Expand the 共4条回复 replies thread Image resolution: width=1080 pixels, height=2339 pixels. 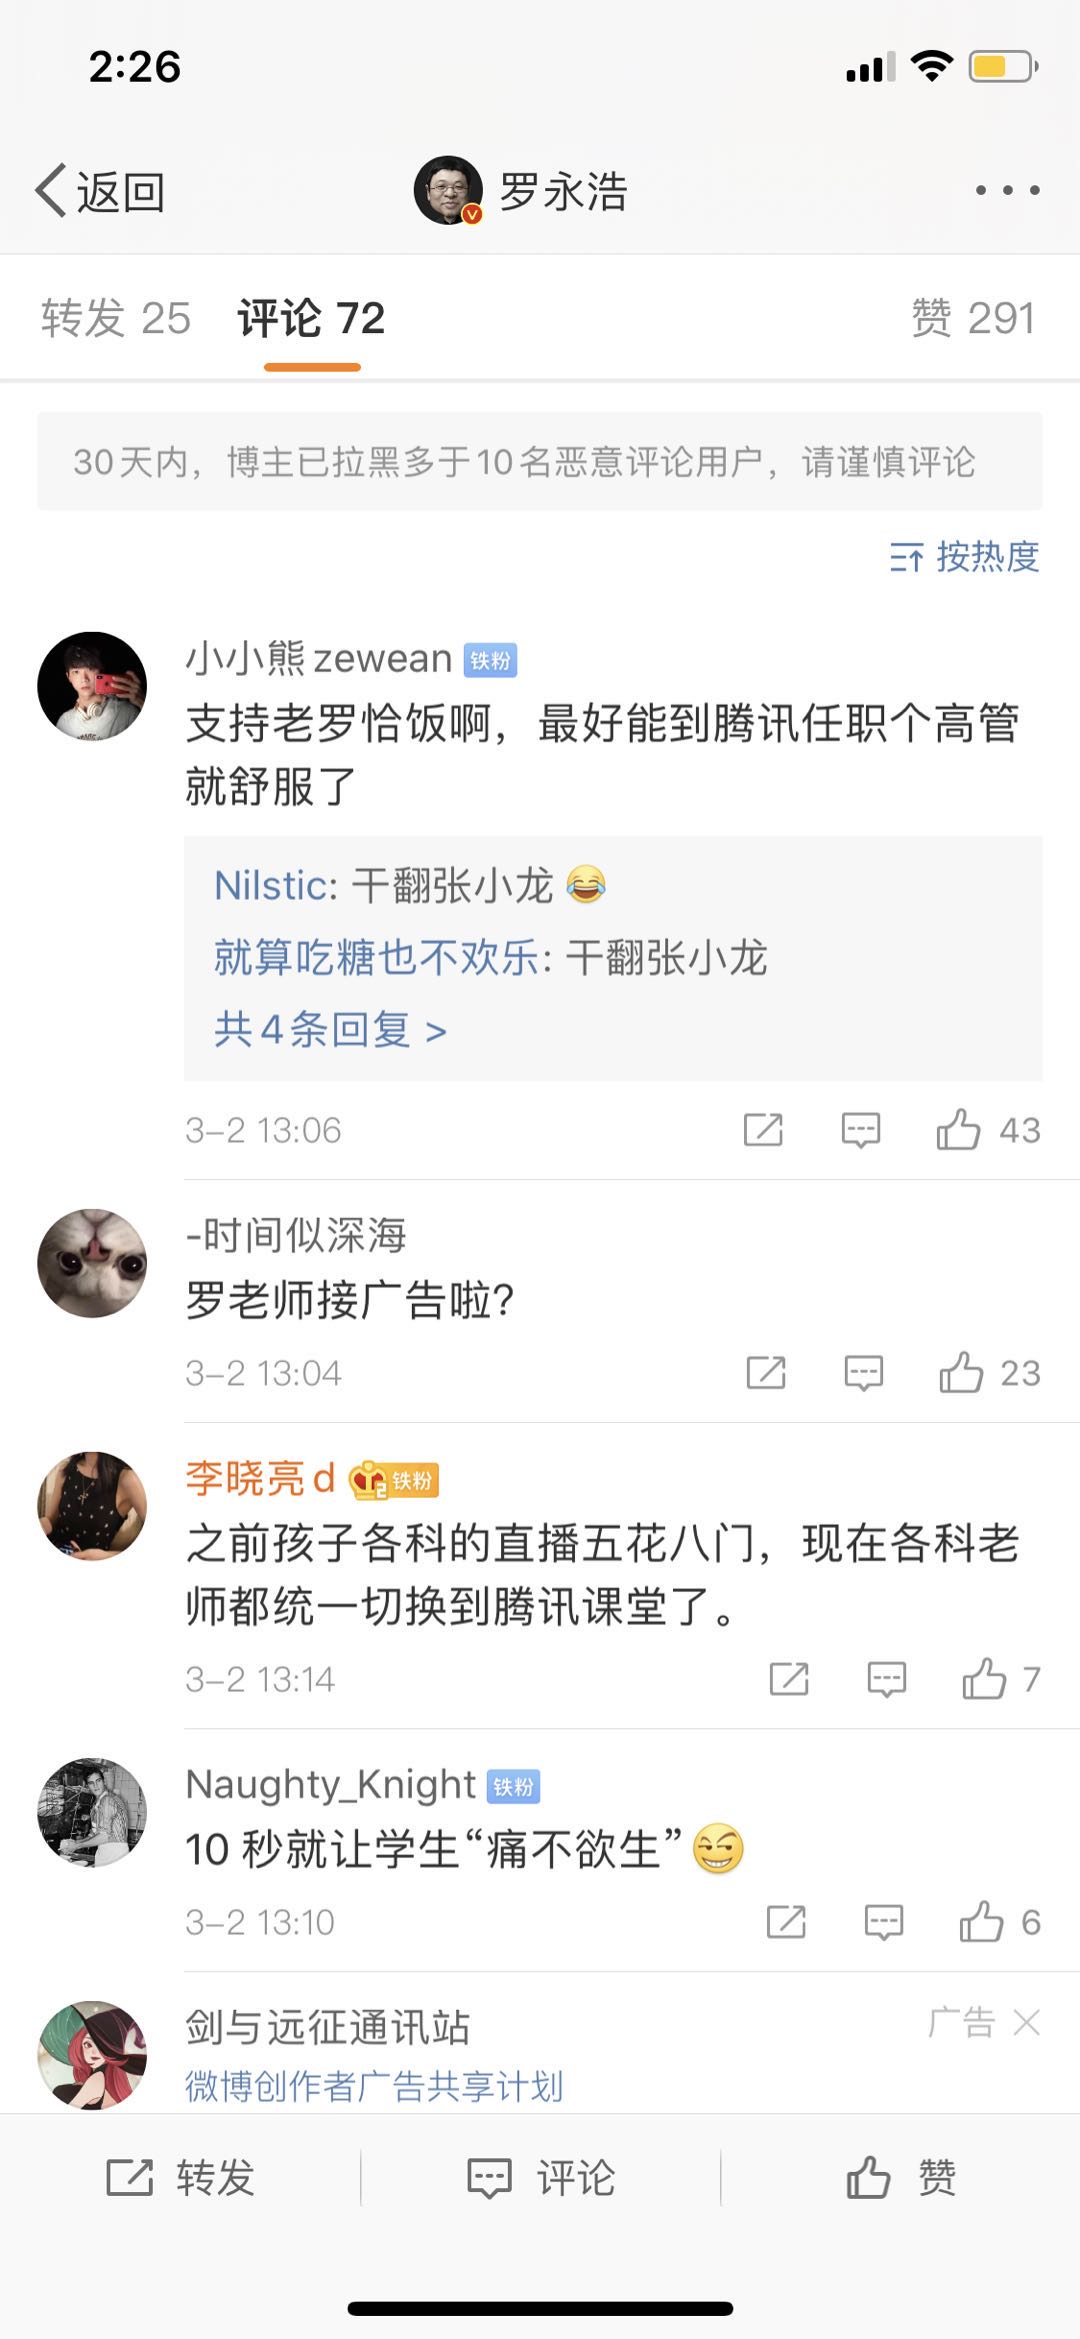(x=330, y=1029)
